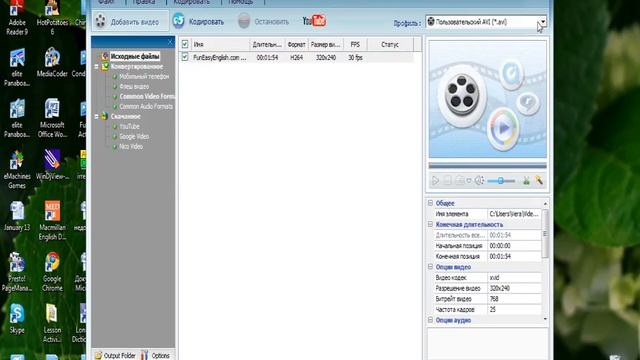Click the Добавить видео button label

(135, 22)
